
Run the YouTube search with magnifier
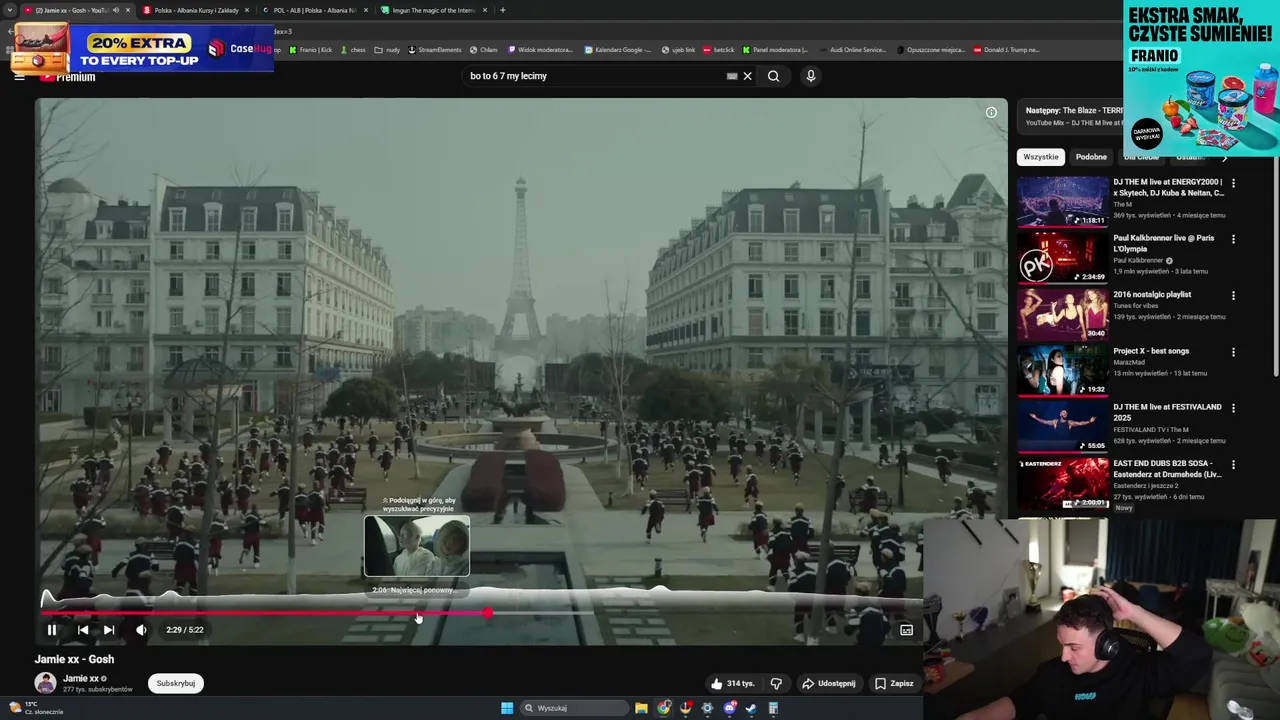(773, 76)
